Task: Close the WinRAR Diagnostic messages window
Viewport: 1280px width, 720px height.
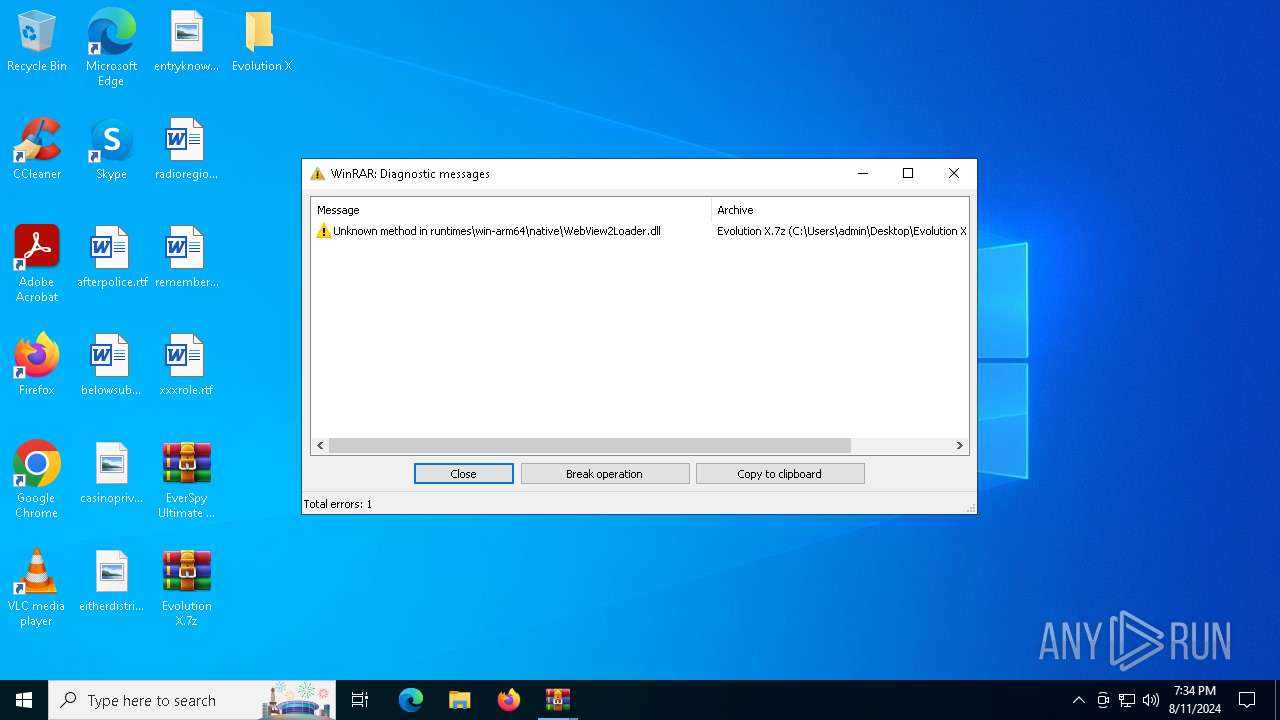Action: click(x=954, y=173)
